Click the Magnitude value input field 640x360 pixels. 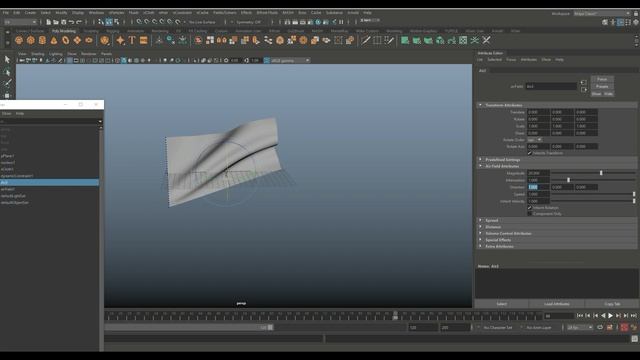pos(538,173)
